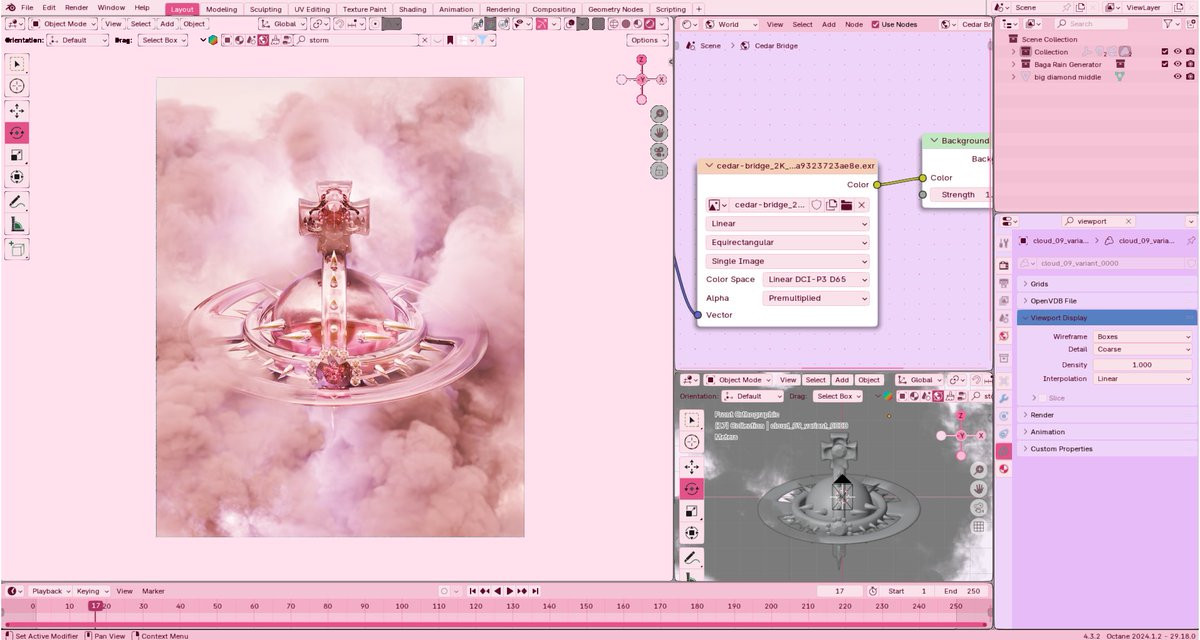Select the highlighted Rotate tool in main viewport
Viewport: 1200px width, 640px height.
pyautogui.click(x=17, y=133)
